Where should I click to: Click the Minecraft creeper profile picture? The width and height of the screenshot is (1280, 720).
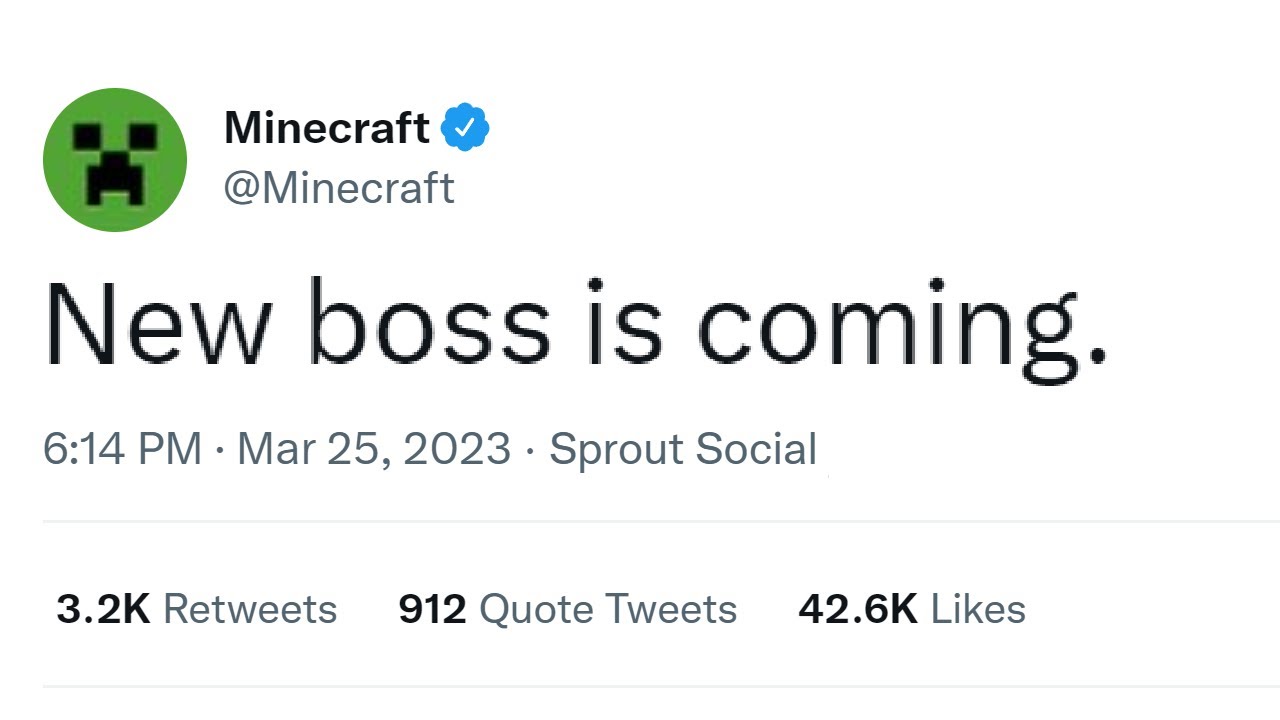114,160
